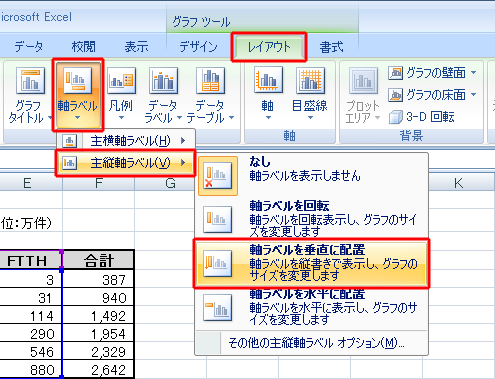Open the dropdown arrow beside プロット エリア
495x379 pixels.
pyautogui.click(x=377, y=118)
